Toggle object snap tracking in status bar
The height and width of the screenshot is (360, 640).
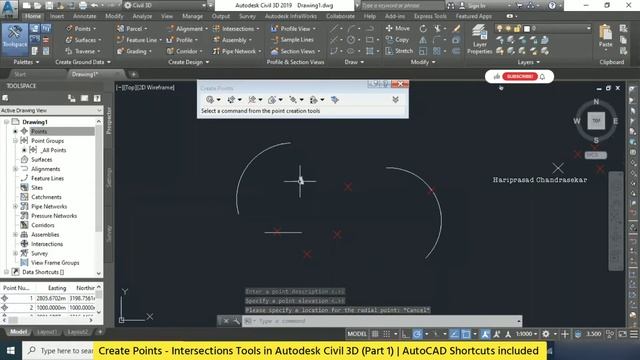(x=454, y=334)
